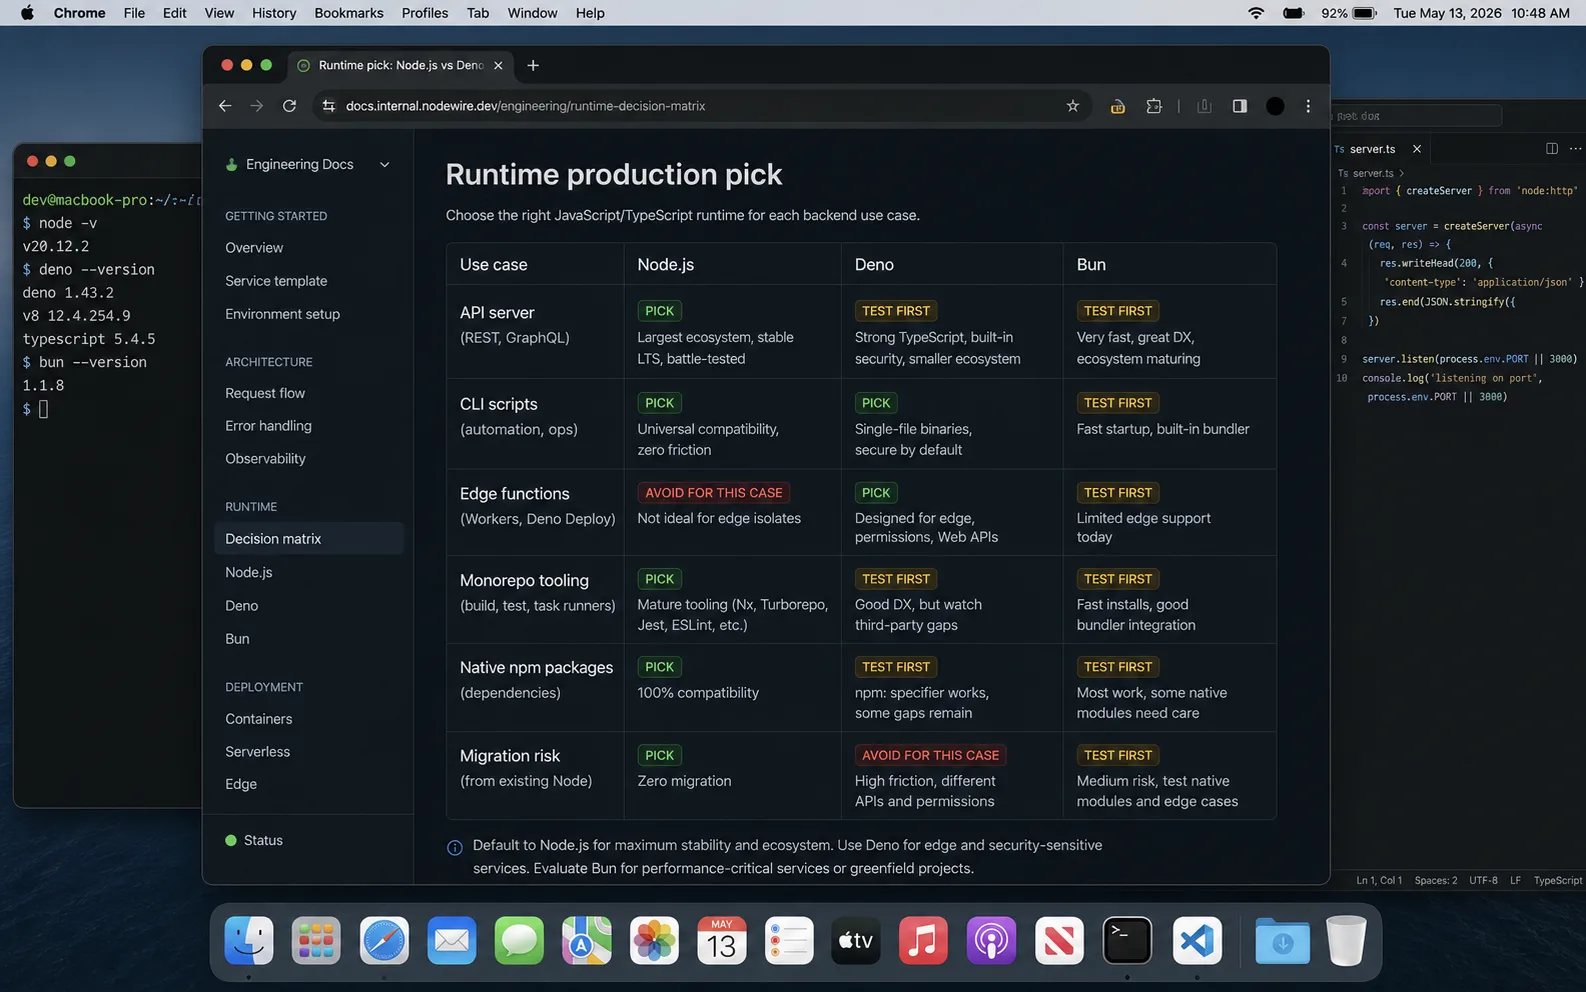This screenshot has height=992, width=1586.
Task: Open the Chrome profile avatar
Action: (x=1275, y=106)
